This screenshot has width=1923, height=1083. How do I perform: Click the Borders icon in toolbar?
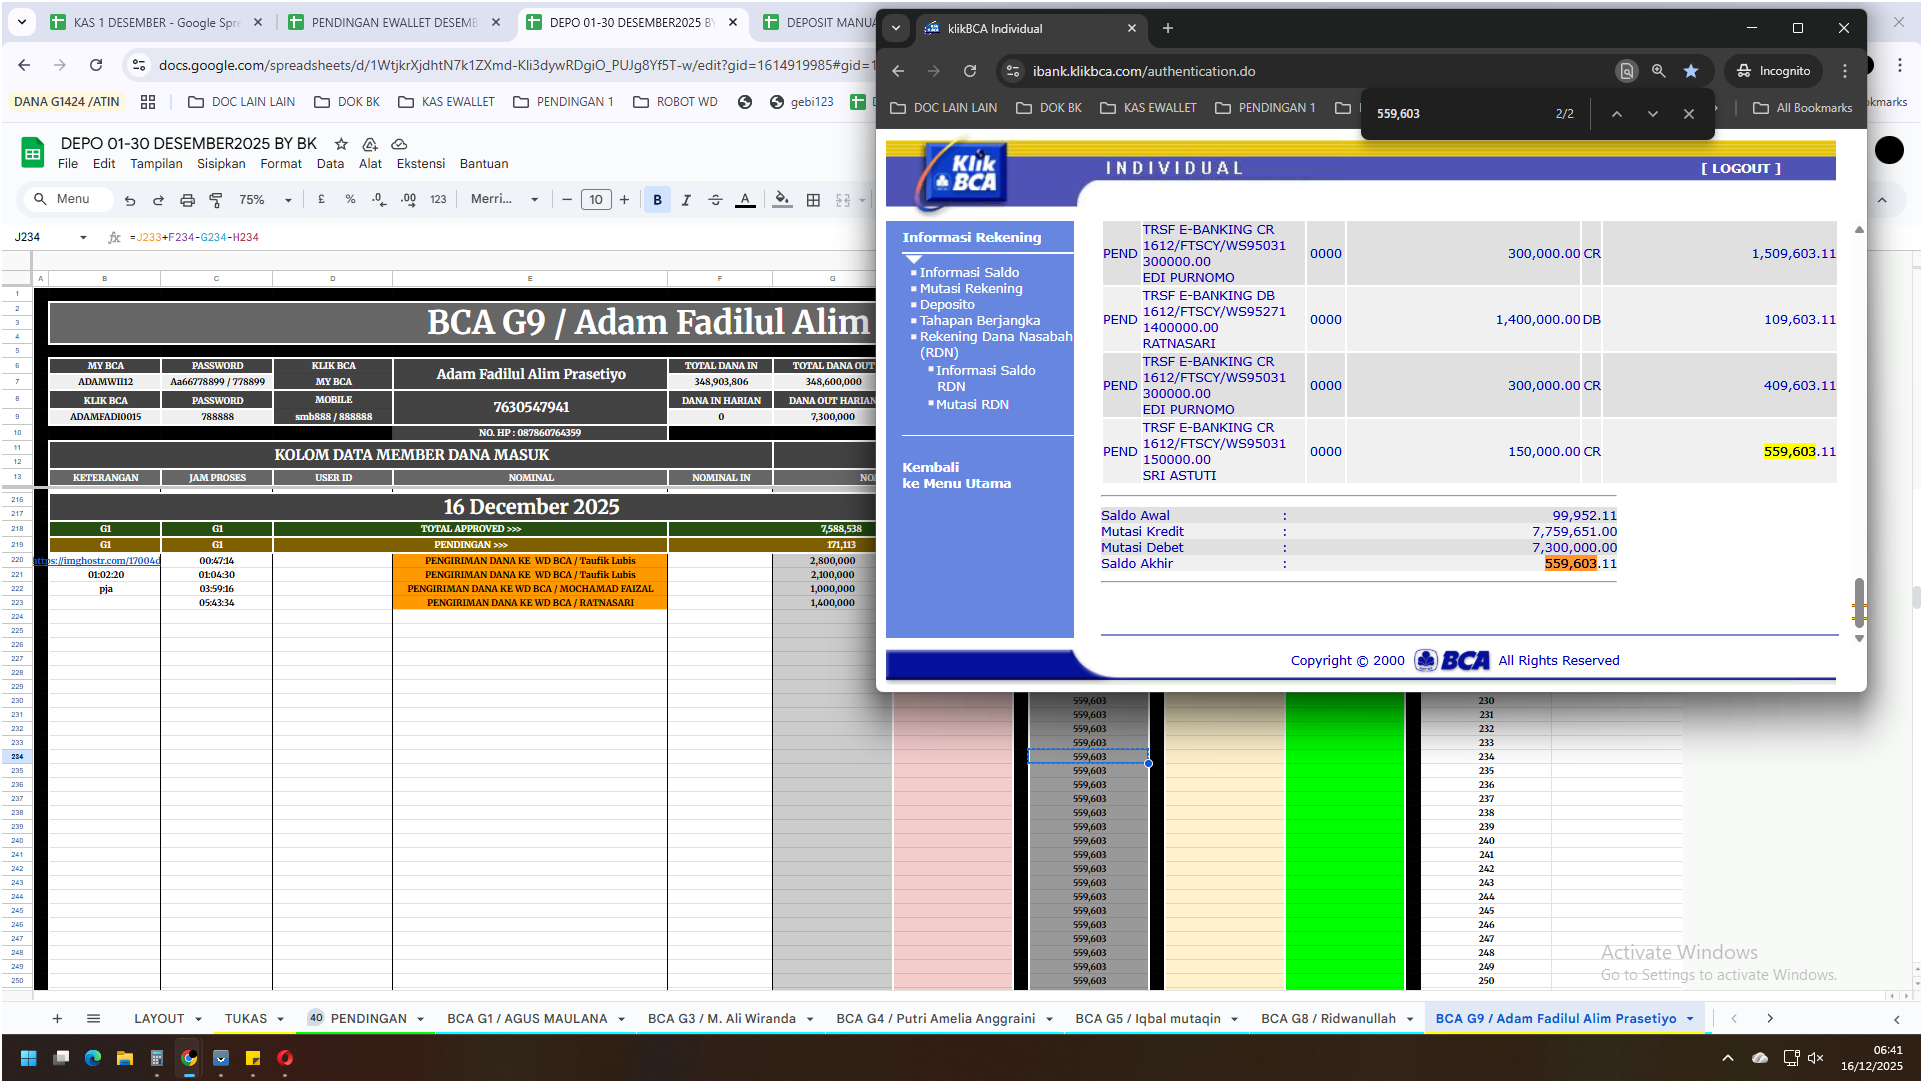813,200
